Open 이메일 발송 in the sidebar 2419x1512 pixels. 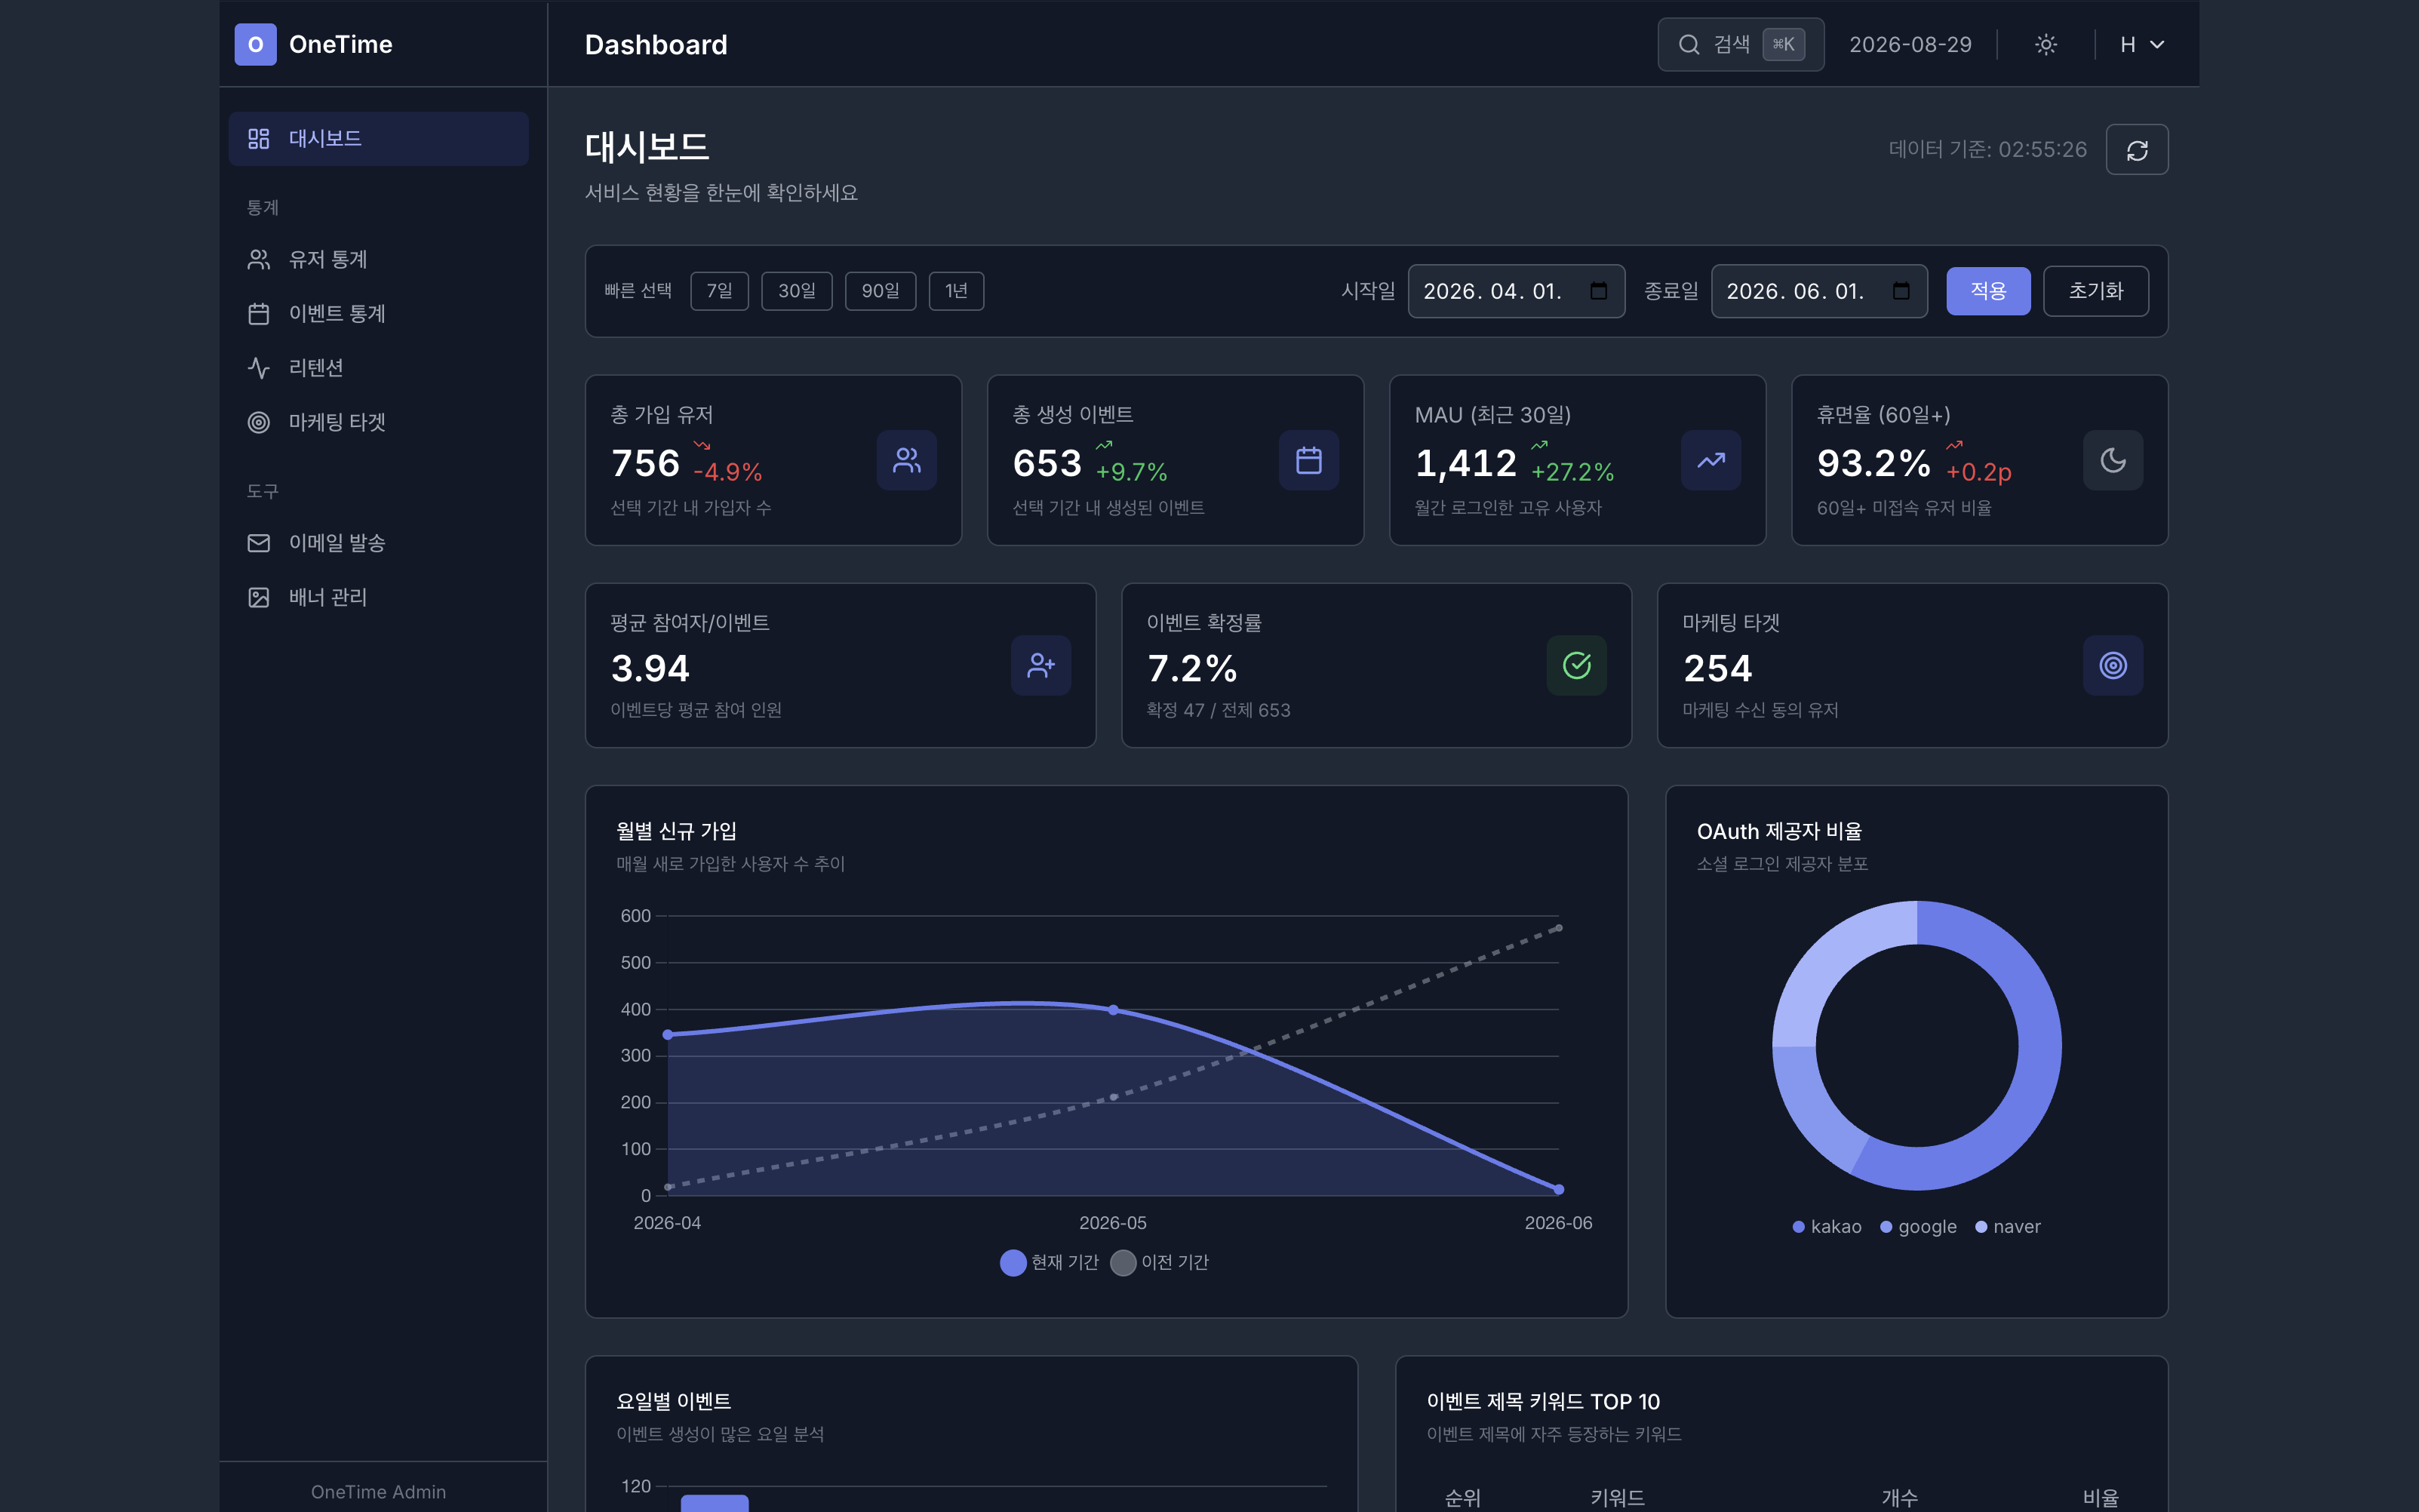379,543
